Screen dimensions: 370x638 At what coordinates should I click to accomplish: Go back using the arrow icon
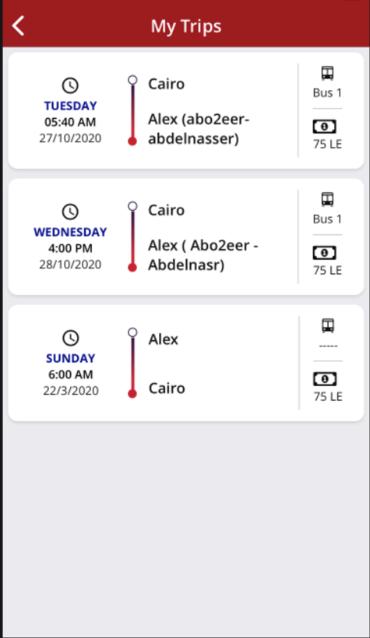(x=18, y=26)
